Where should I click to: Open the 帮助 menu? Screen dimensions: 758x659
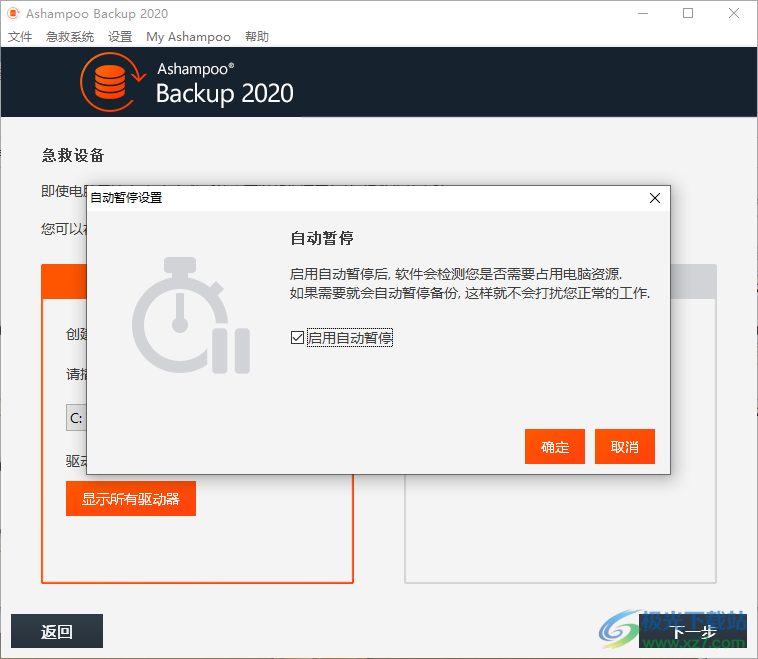point(257,37)
